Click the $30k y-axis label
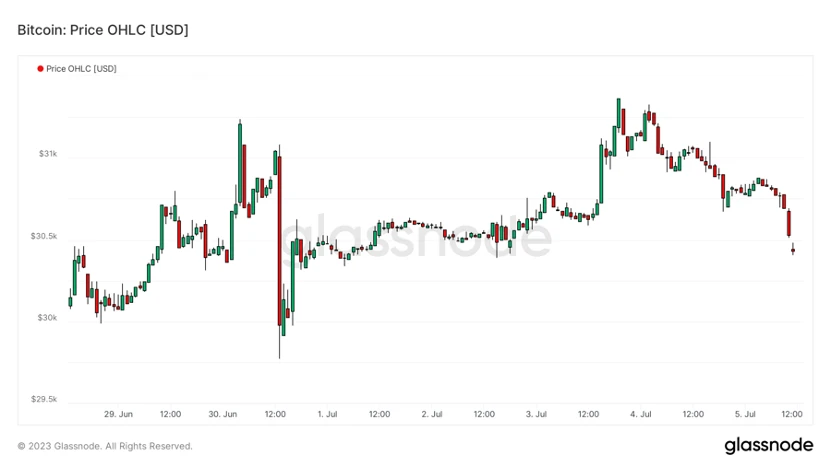The height and width of the screenshot is (468, 832). pos(48,318)
